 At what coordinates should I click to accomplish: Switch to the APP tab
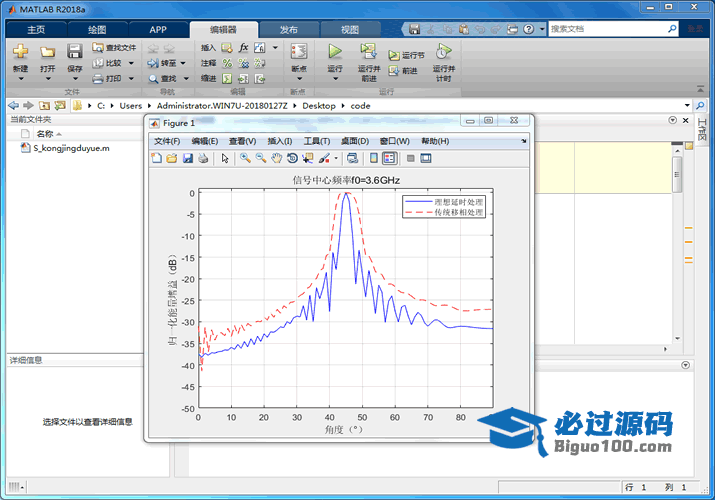[158, 30]
